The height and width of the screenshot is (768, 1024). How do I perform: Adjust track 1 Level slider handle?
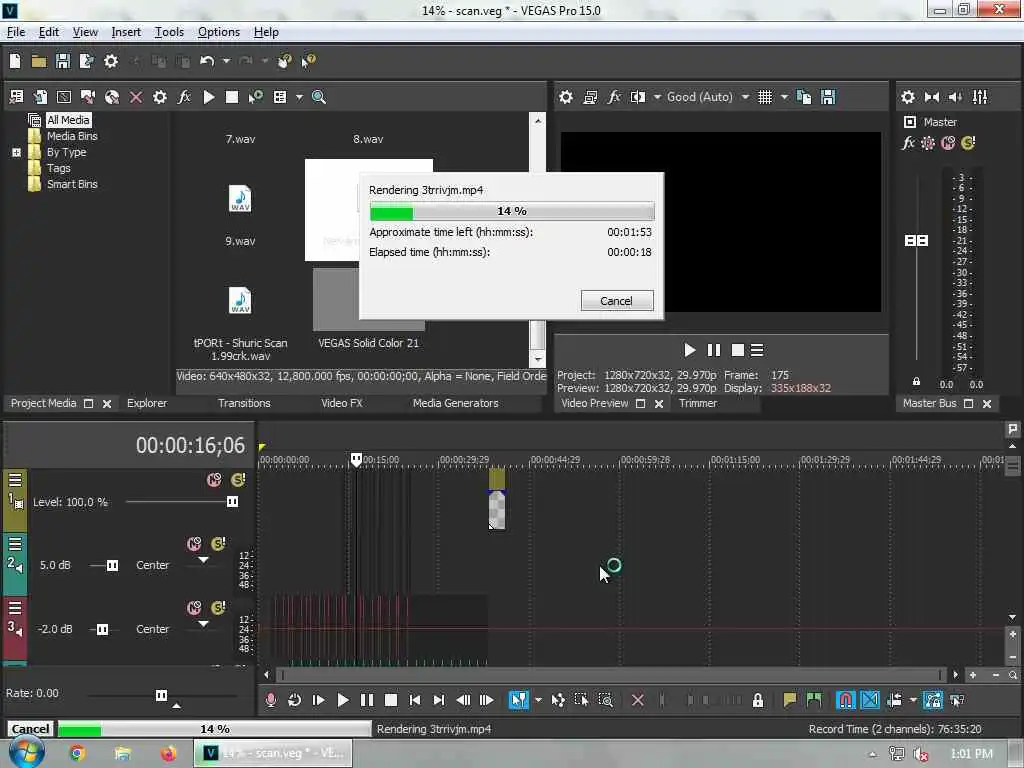coord(232,502)
